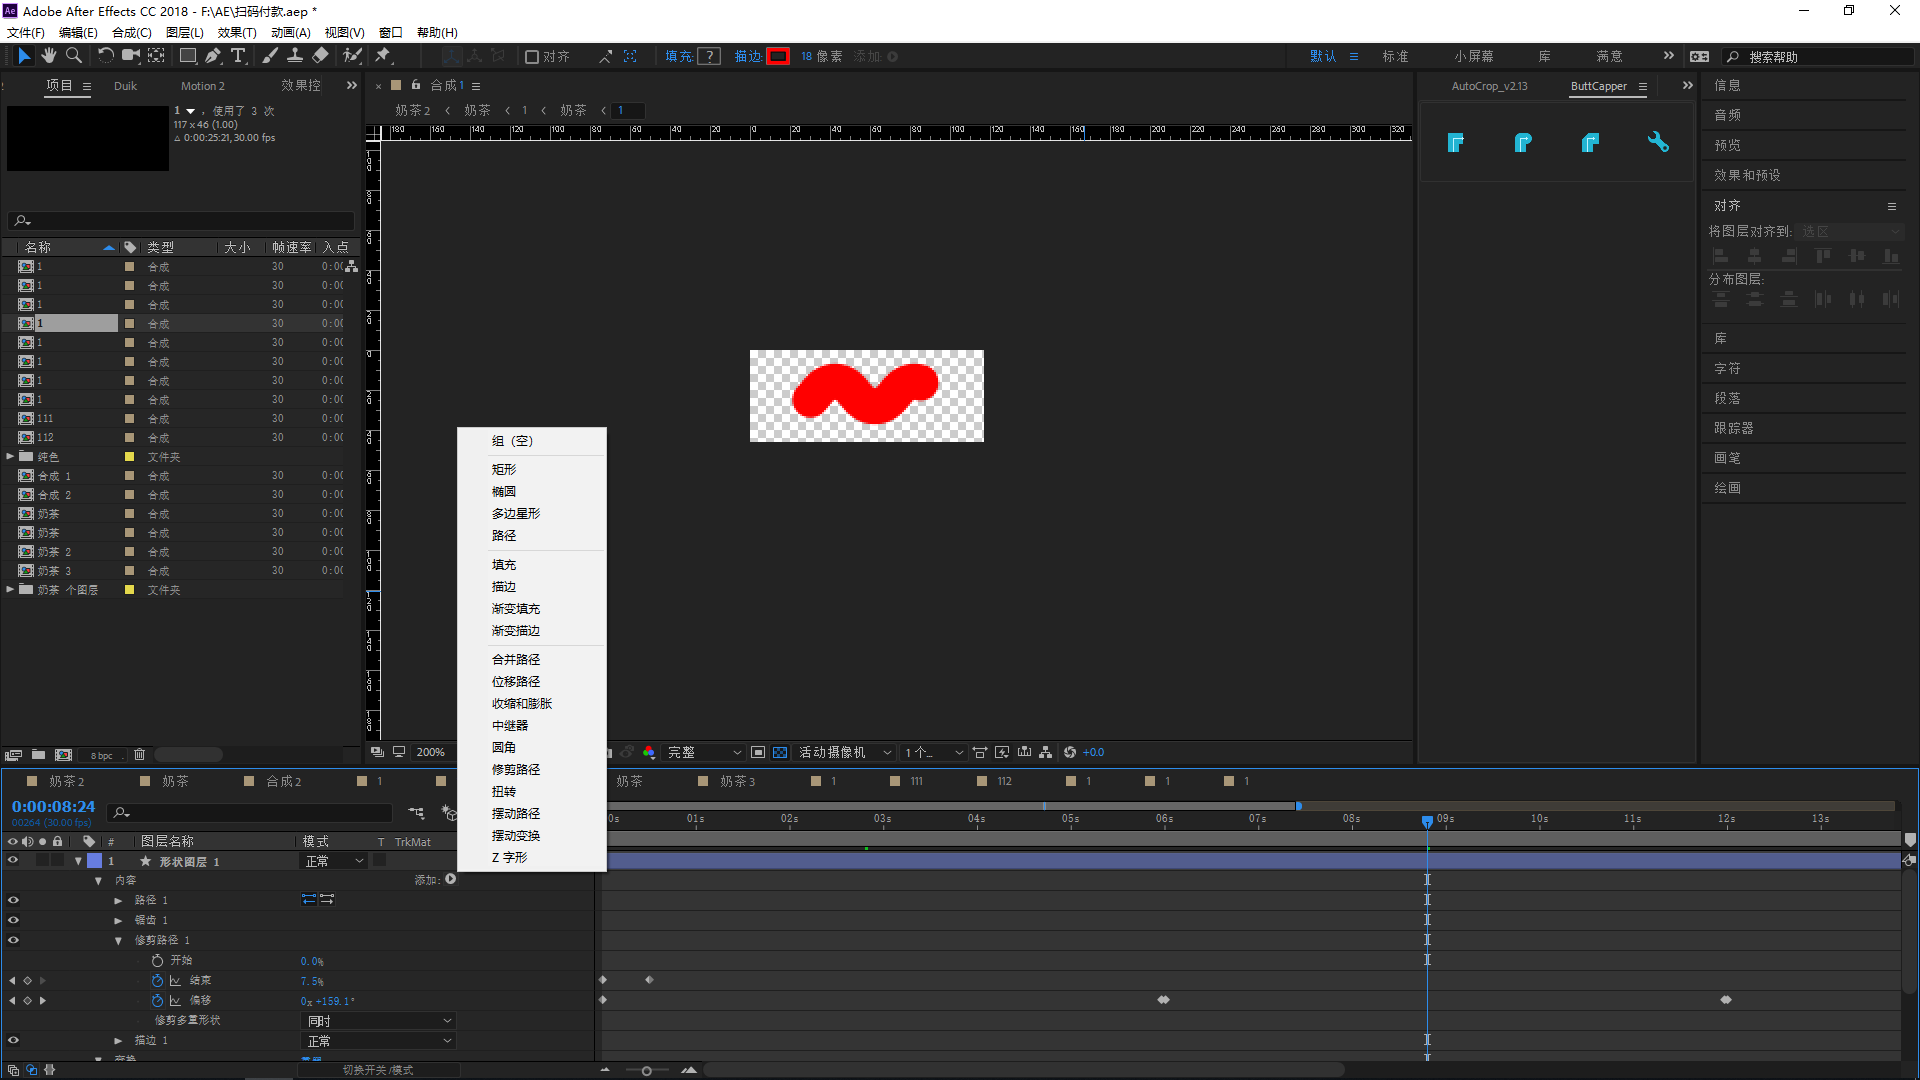This screenshot has height=1080, width=1920.
Task: Select the Horizontal Type tool
Action: click(x=238, y=56)
